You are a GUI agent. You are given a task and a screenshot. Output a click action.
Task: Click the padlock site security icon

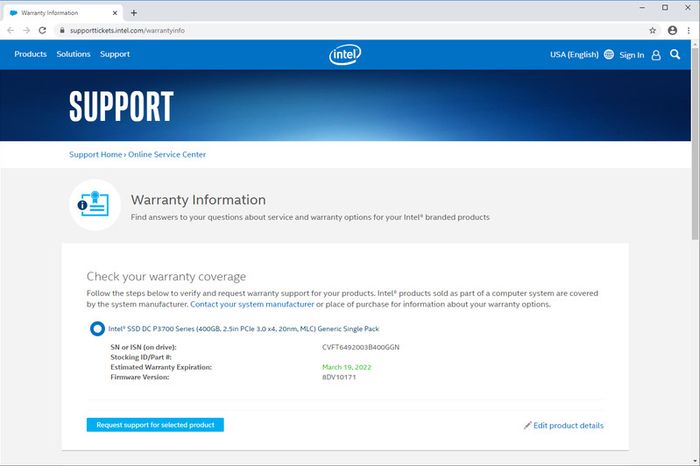point(62,30)
